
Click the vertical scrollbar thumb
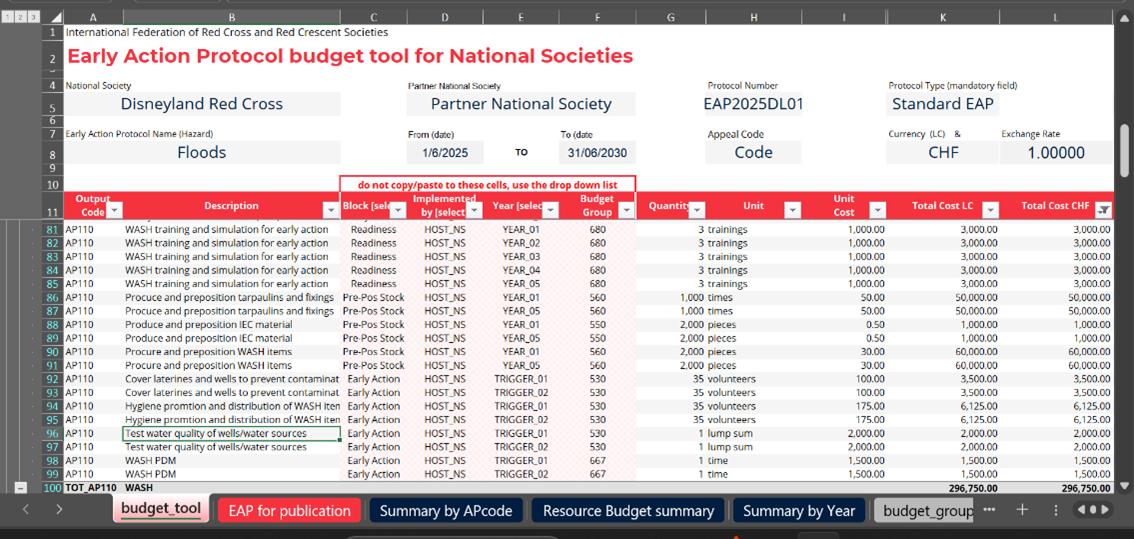[x=1125, y=150]
